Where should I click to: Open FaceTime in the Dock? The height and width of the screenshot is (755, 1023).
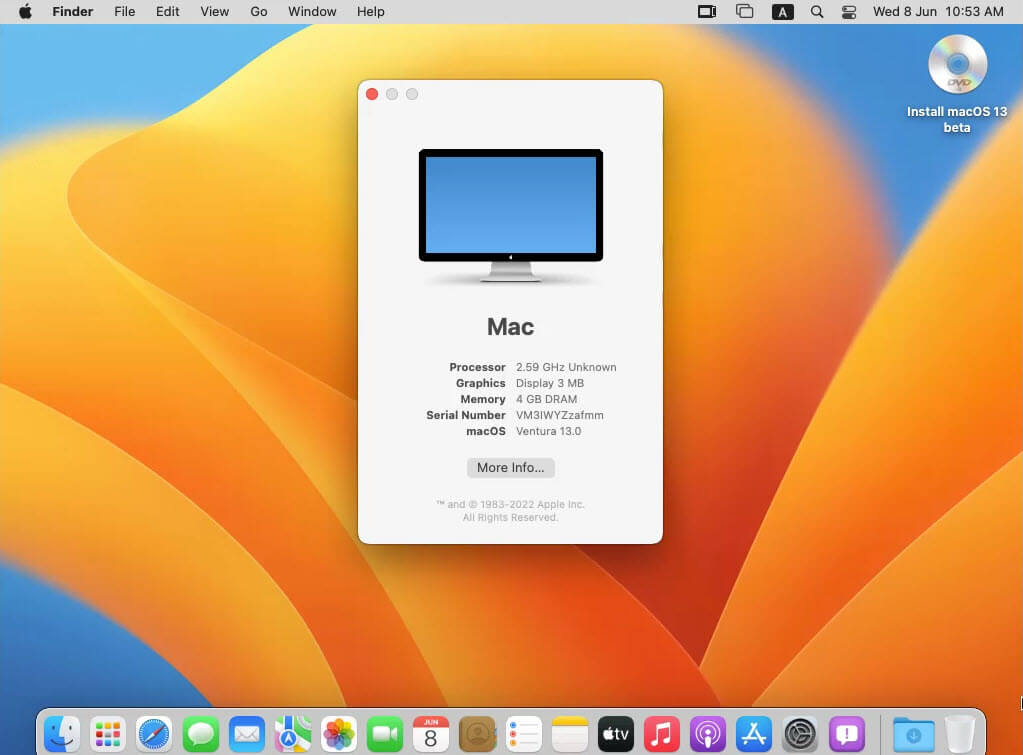click(385, 734)
